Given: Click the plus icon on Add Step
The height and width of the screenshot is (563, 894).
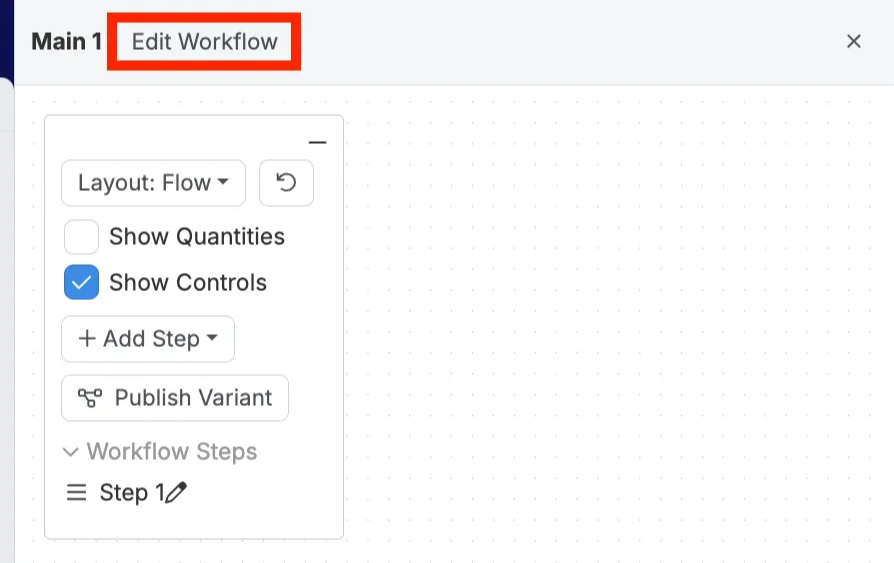Looking at the screenshot, I should coord(87,339).
